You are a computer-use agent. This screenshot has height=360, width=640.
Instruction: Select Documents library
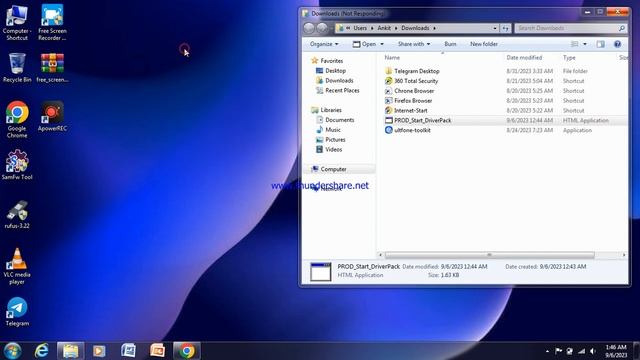click(x=335, y=120)
